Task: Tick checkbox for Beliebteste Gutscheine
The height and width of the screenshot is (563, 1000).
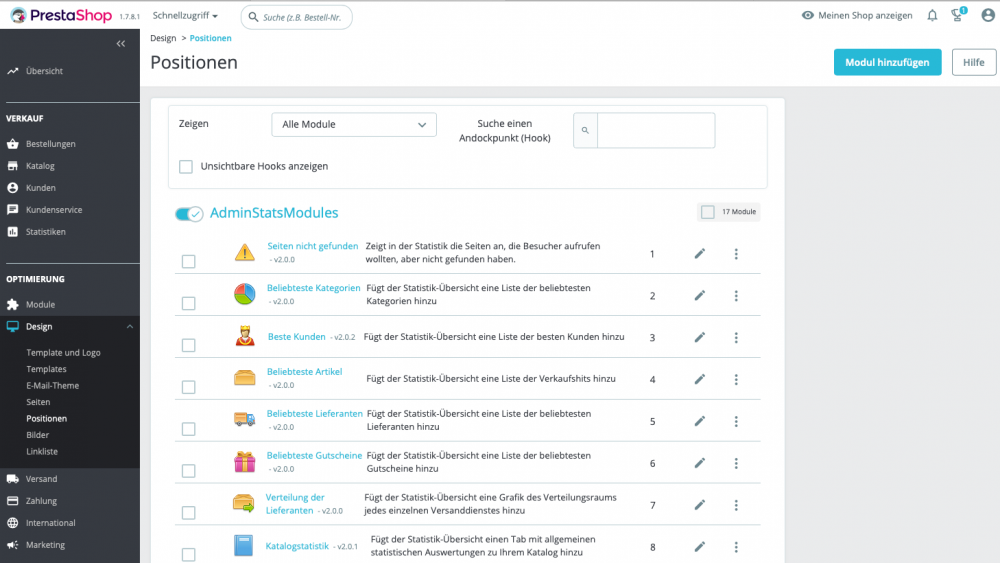Action: pos(189,471)
